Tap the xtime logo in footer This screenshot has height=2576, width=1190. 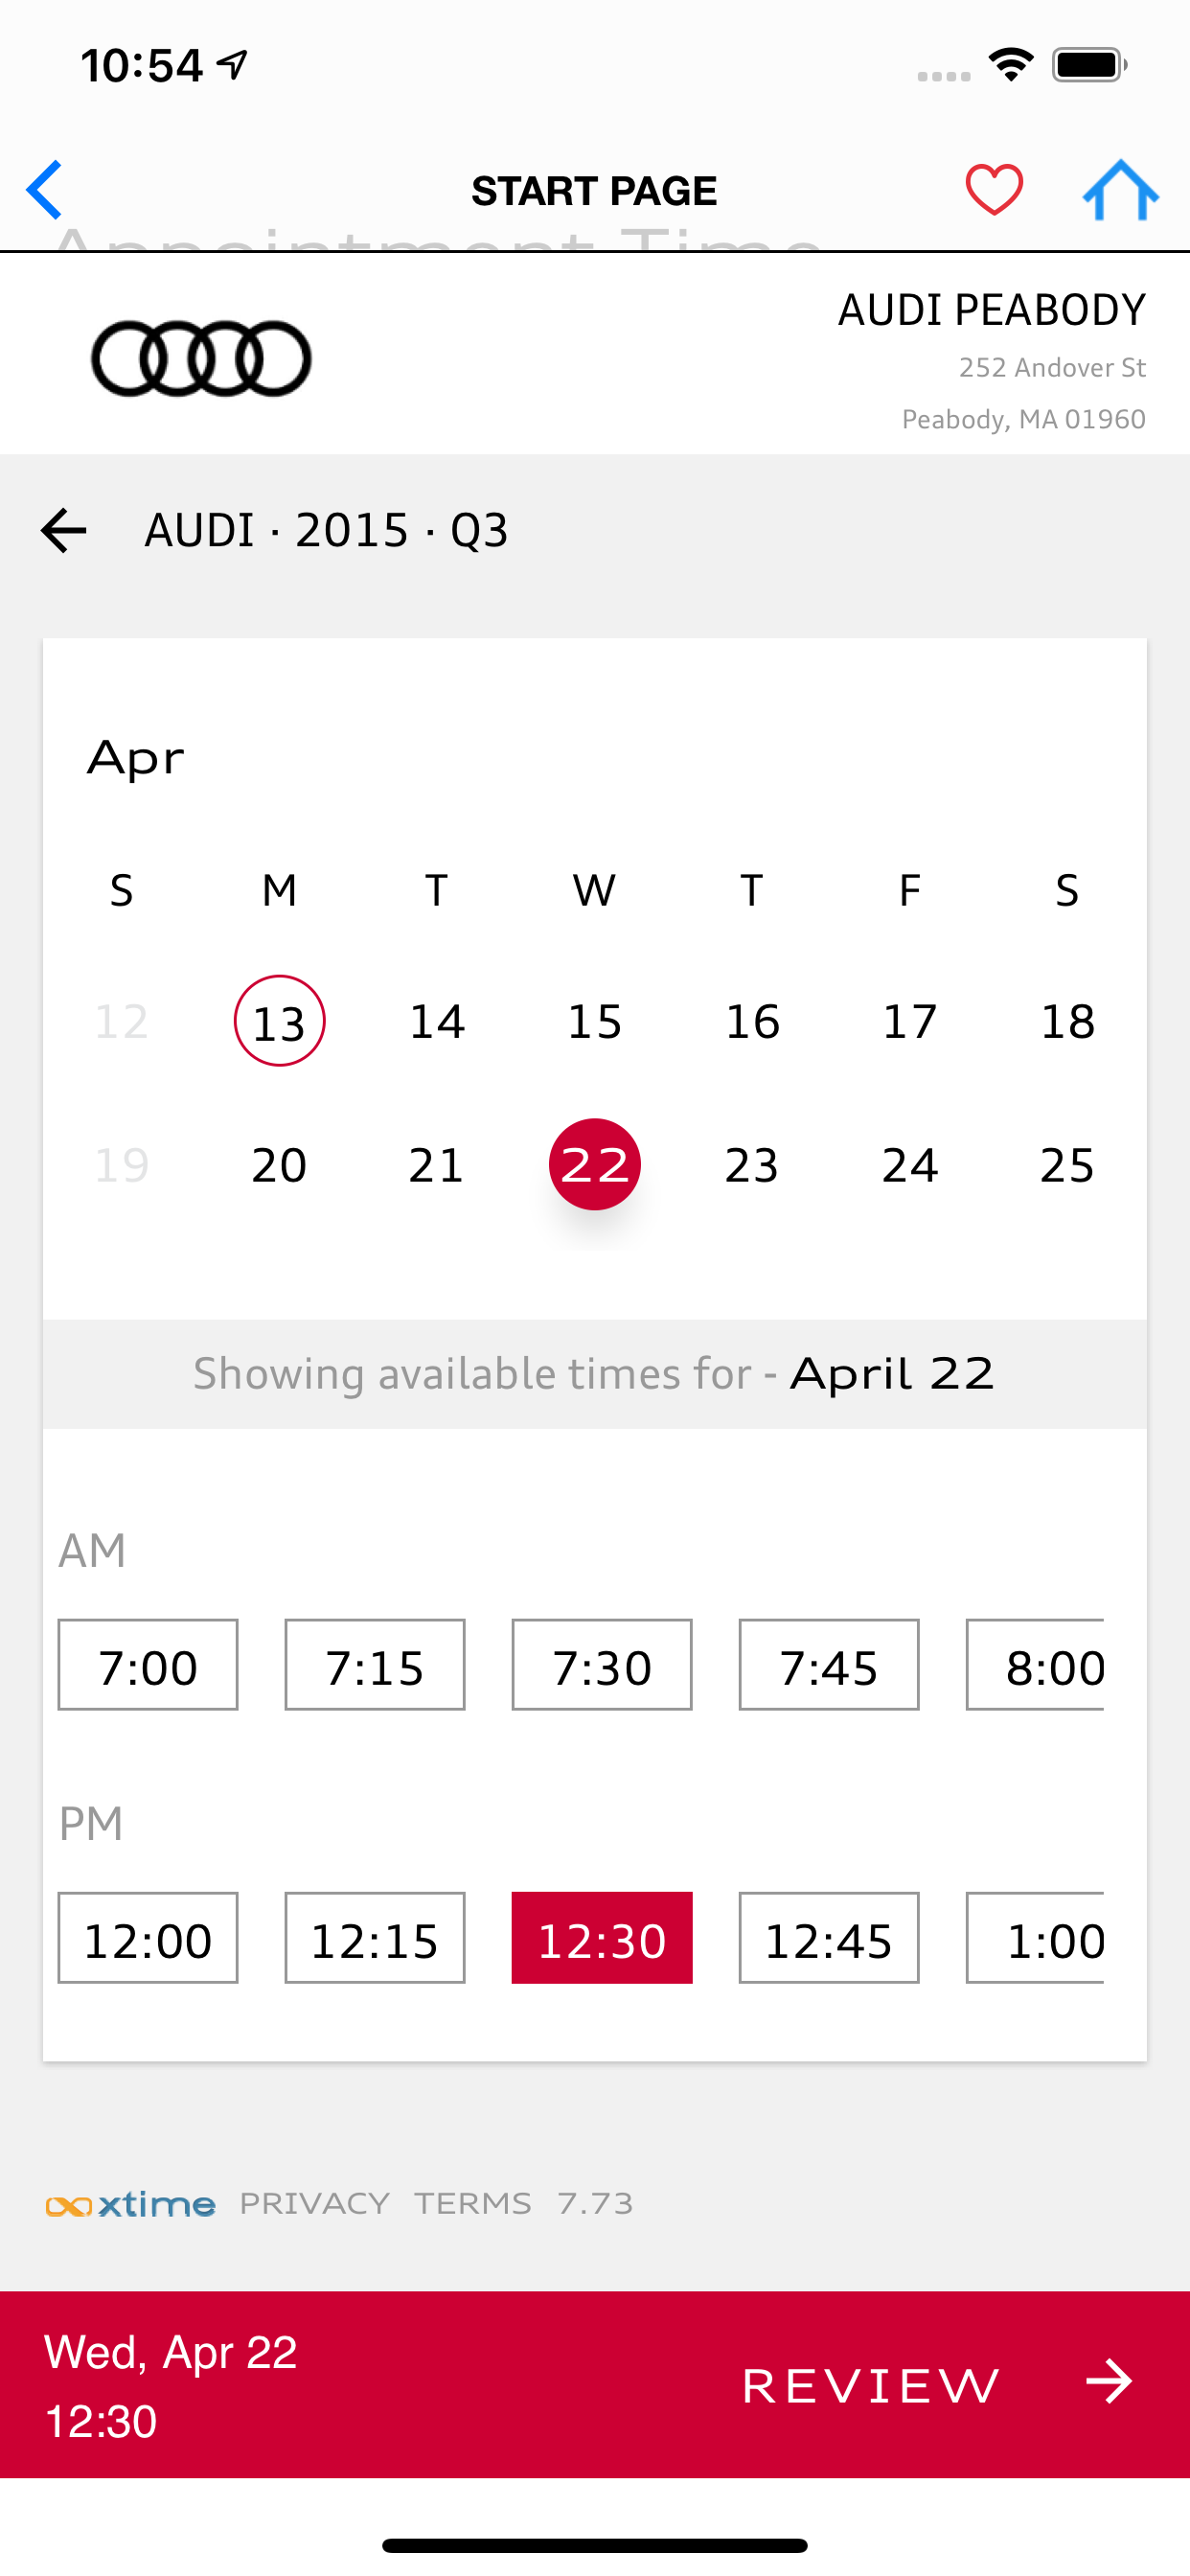pyautogui.click(x=130, y=2204)
